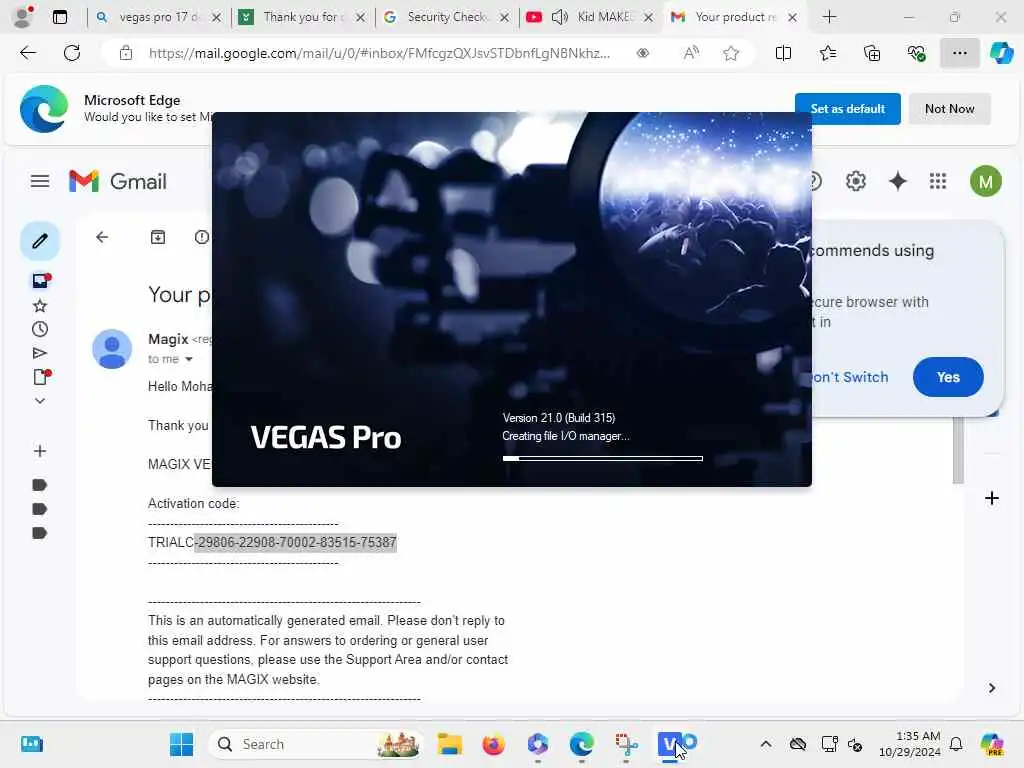
Task: Click 'Set as default' button
Action: pos(847,108)
